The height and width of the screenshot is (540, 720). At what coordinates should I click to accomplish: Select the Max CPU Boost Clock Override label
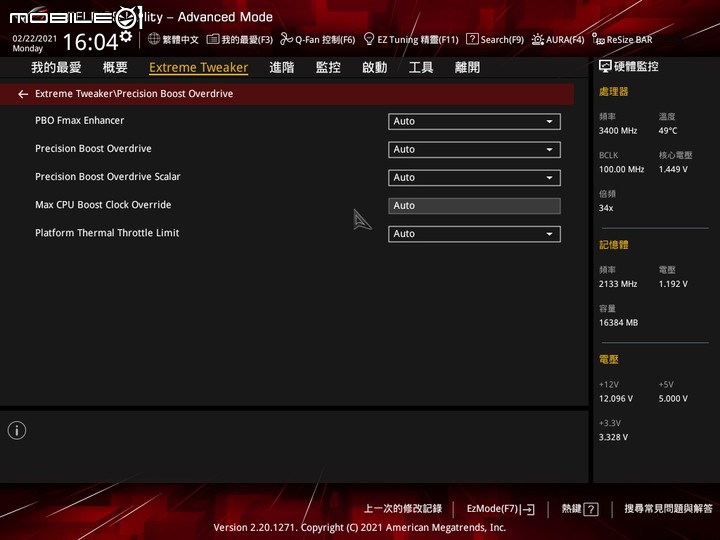coord(103,205)
